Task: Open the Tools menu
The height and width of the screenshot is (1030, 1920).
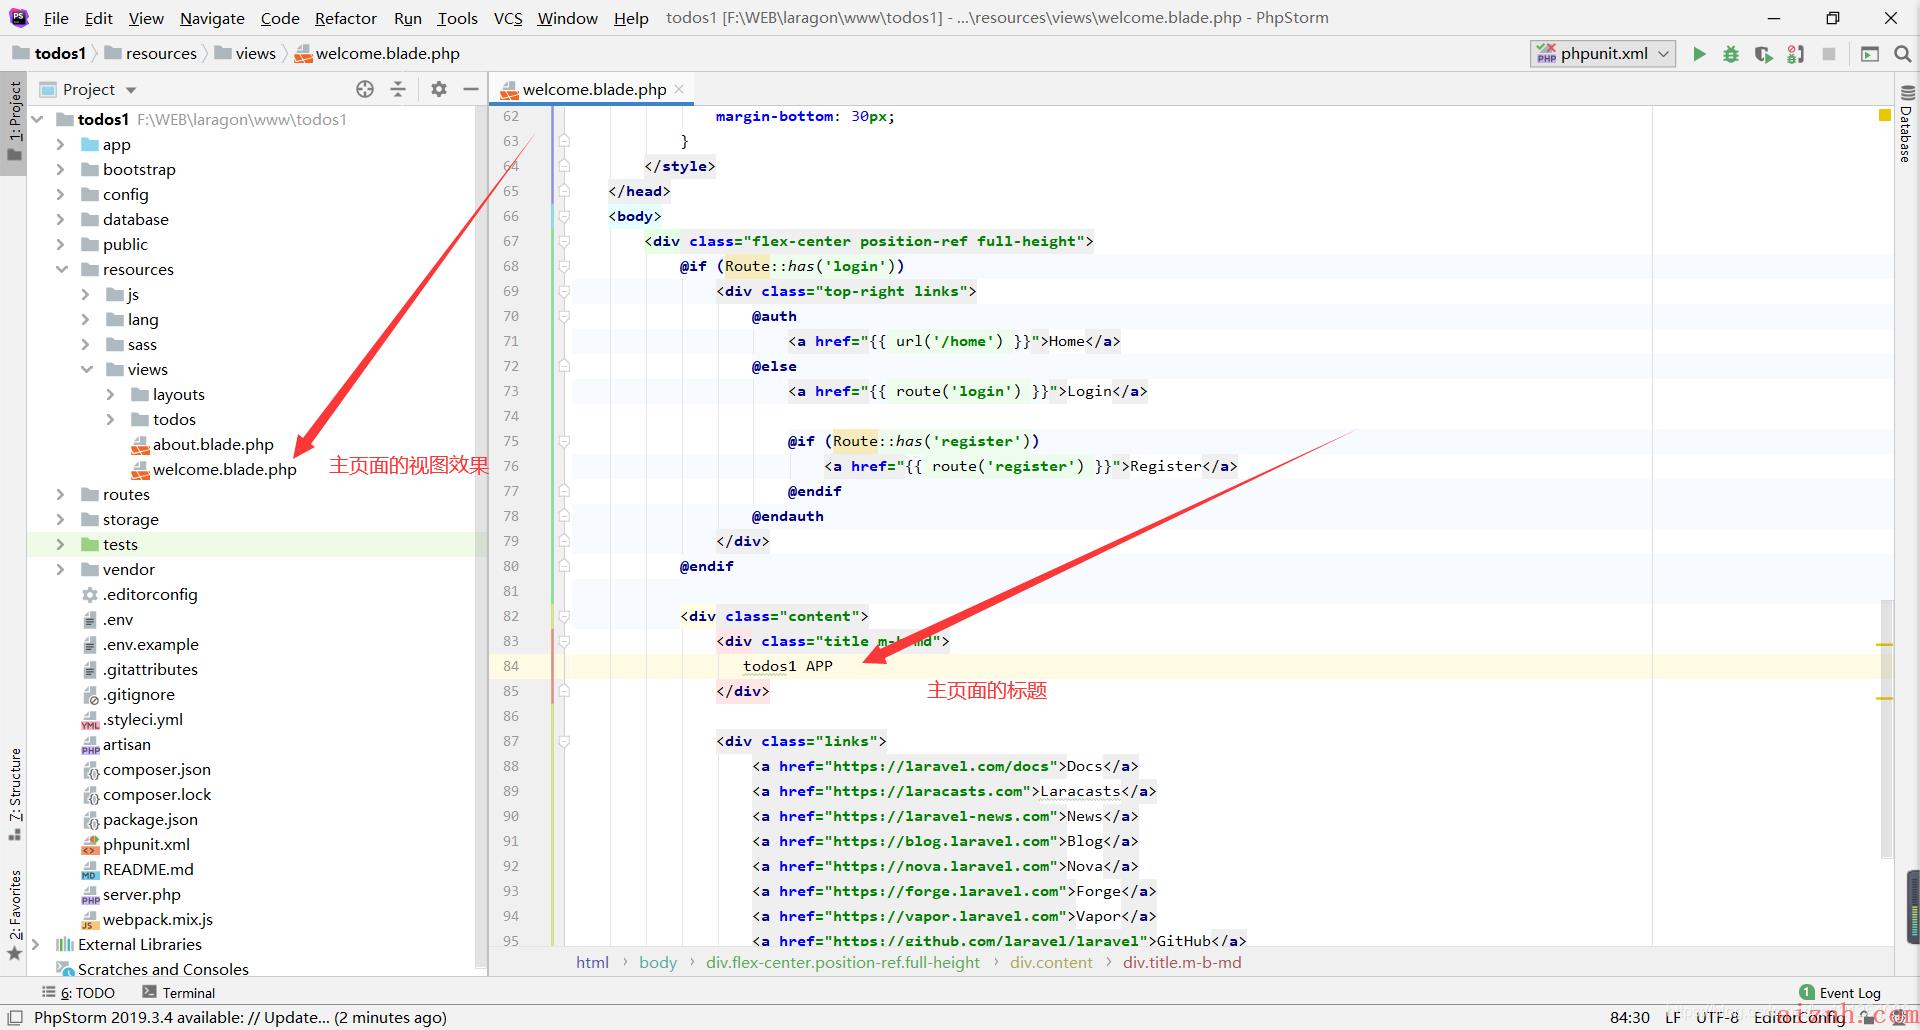Action: (457, 18)
